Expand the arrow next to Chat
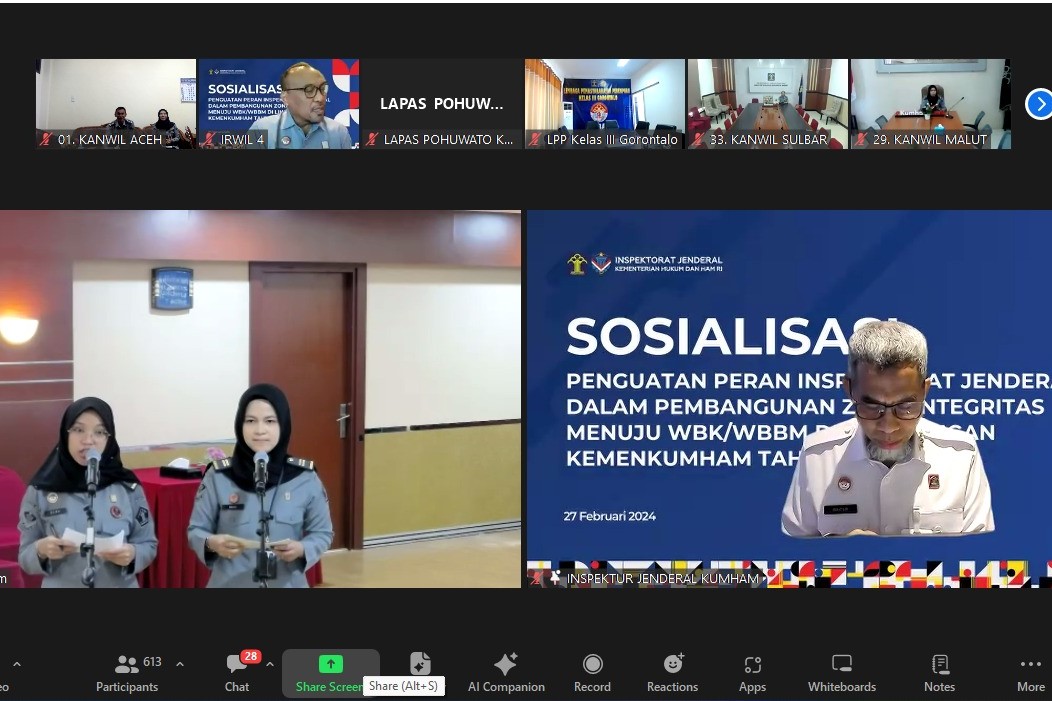 pos(270,664)
